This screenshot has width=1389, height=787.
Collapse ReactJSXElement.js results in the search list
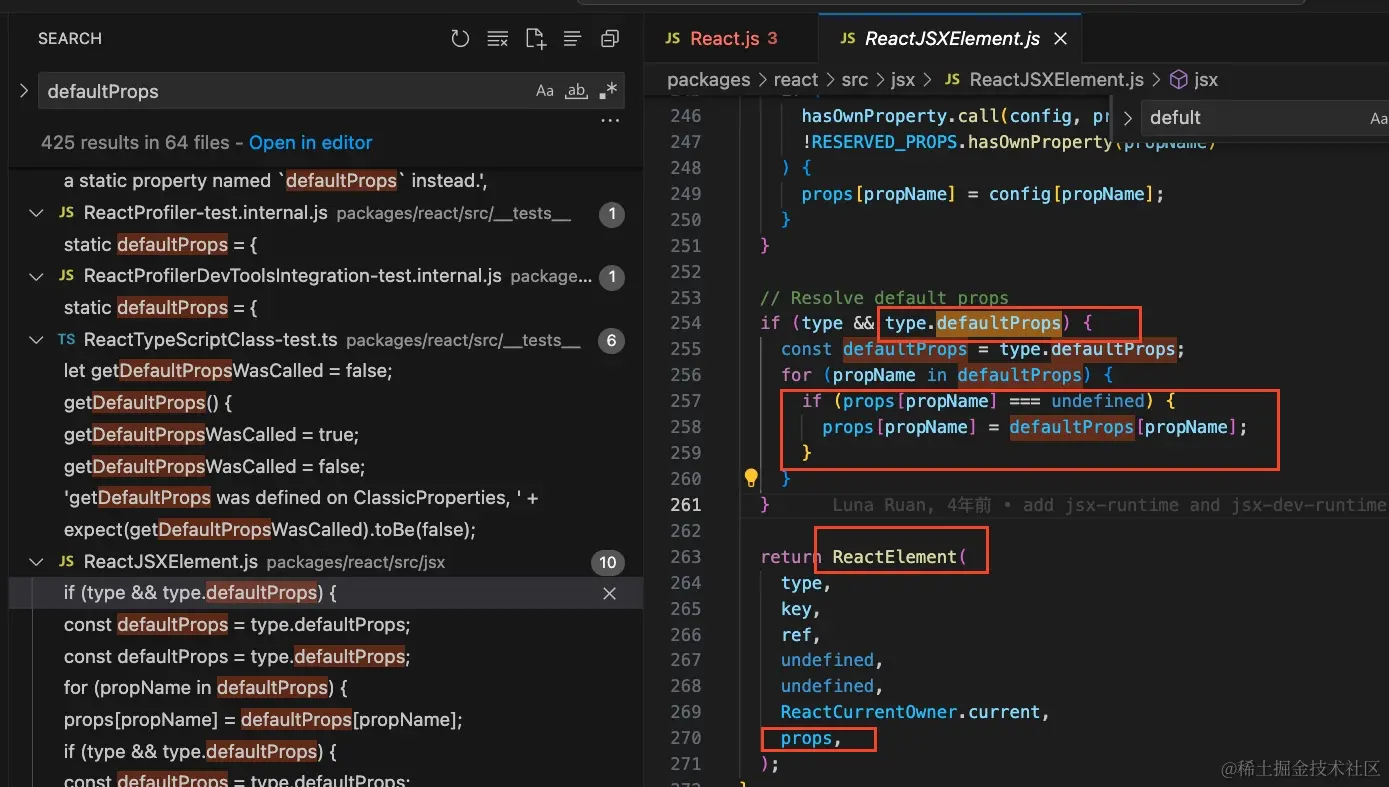(36, 562)
